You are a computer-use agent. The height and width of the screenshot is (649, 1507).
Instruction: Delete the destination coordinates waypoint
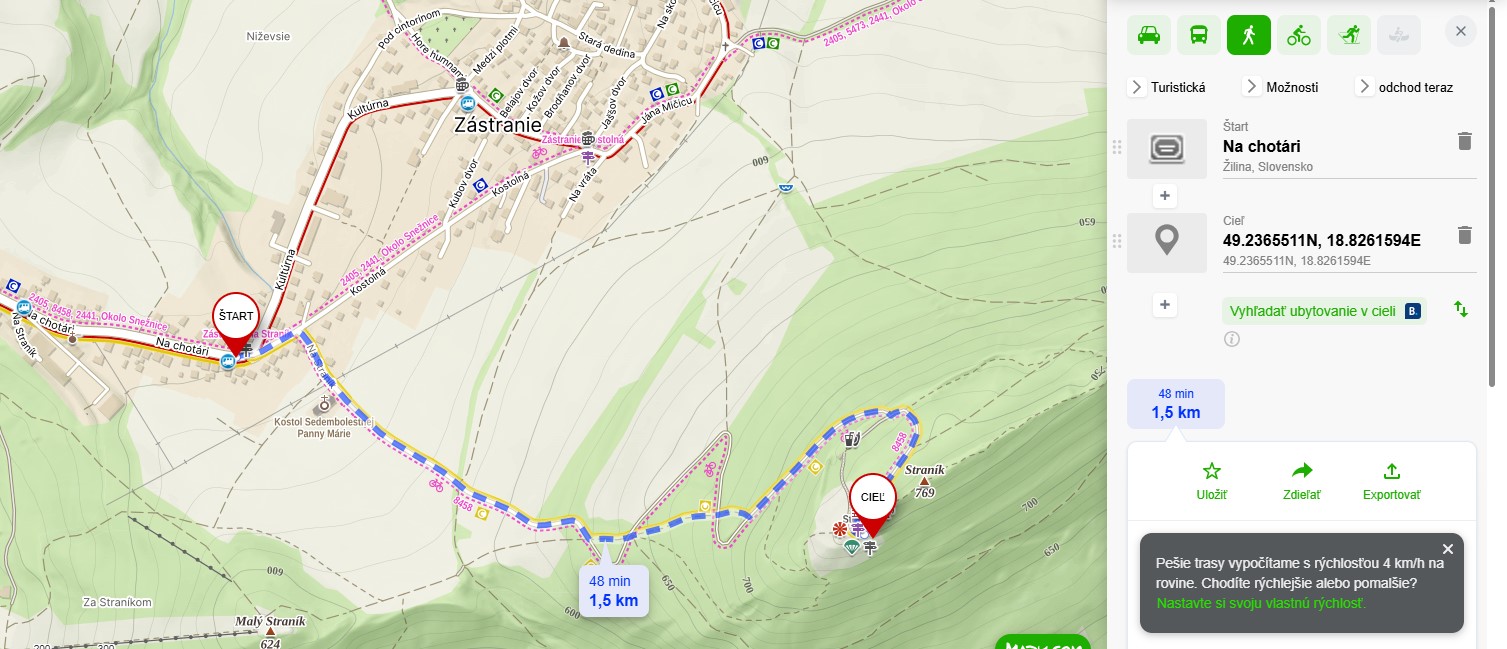1465,235
